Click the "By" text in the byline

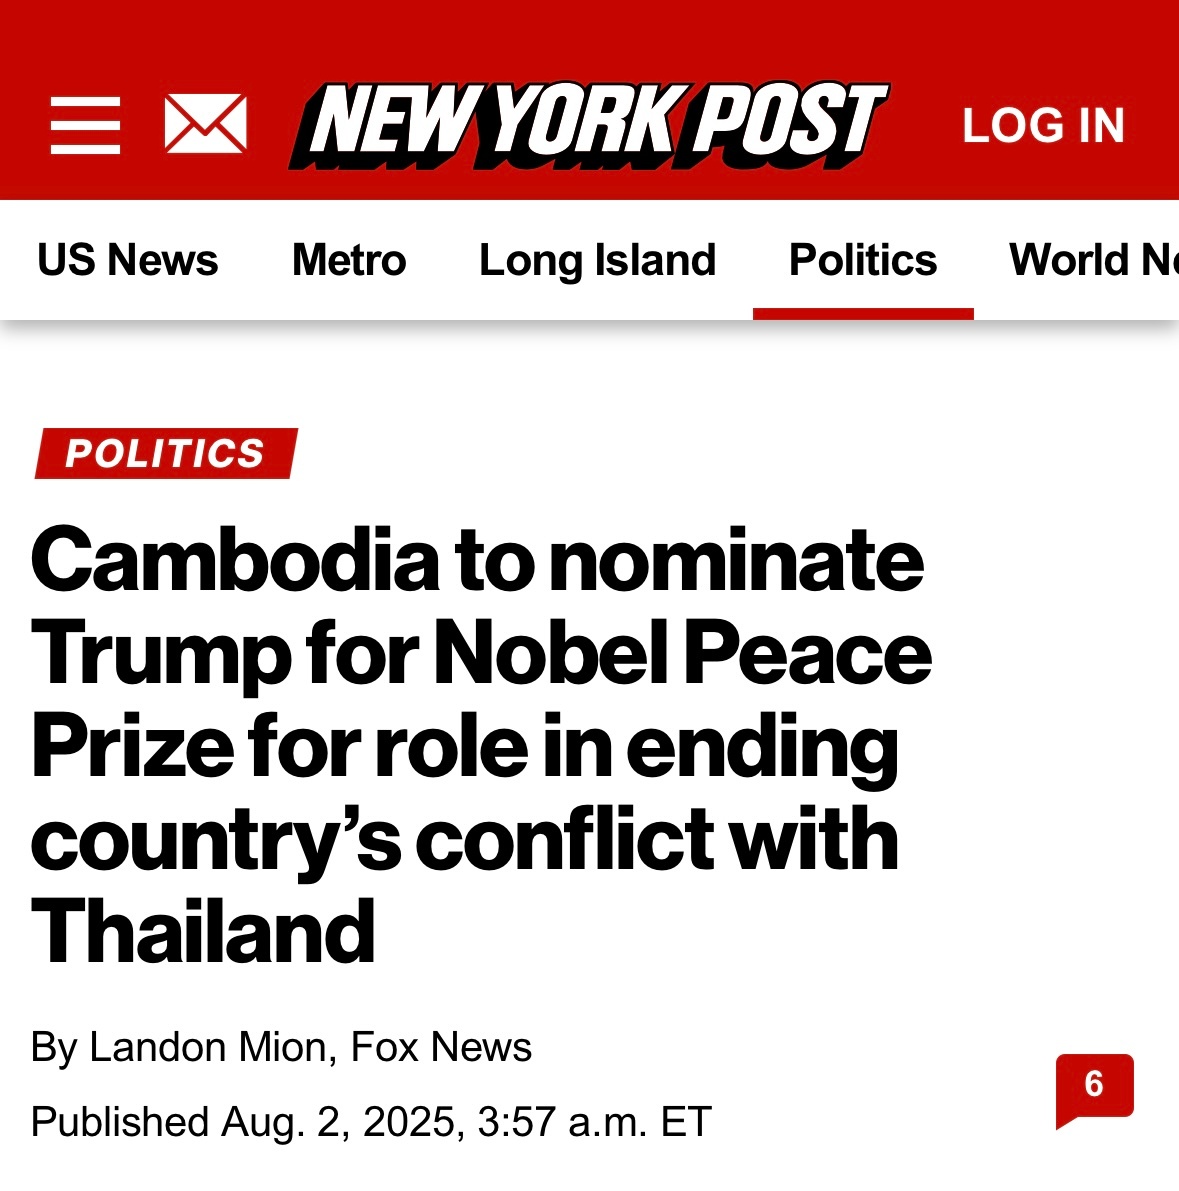tap(54, 1047)
